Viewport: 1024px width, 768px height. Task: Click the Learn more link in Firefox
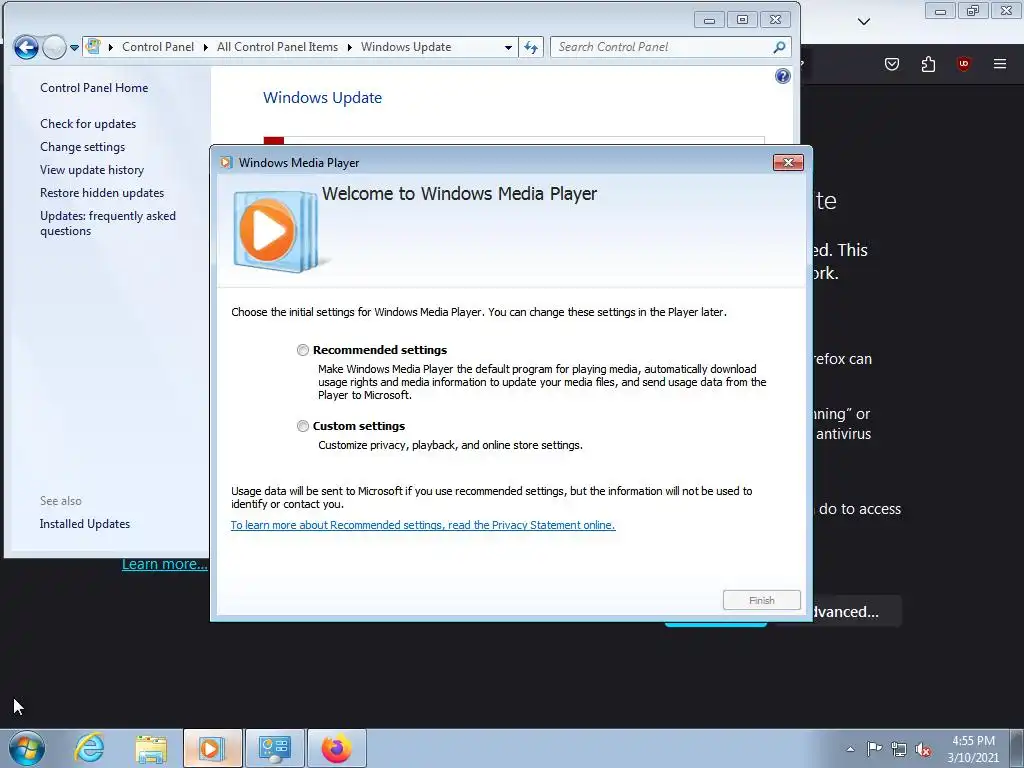click(164, 564)
